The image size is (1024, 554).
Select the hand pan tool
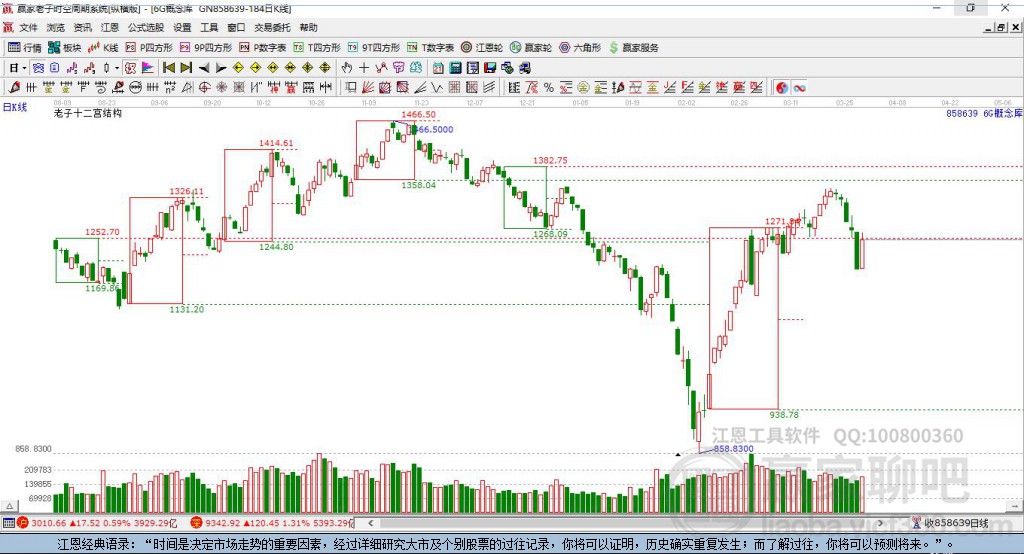click(x=346, y=68)
